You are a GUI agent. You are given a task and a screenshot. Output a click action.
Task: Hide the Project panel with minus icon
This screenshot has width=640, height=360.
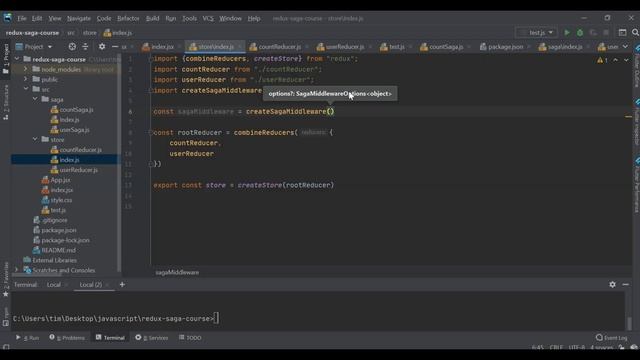coord(115,47)
